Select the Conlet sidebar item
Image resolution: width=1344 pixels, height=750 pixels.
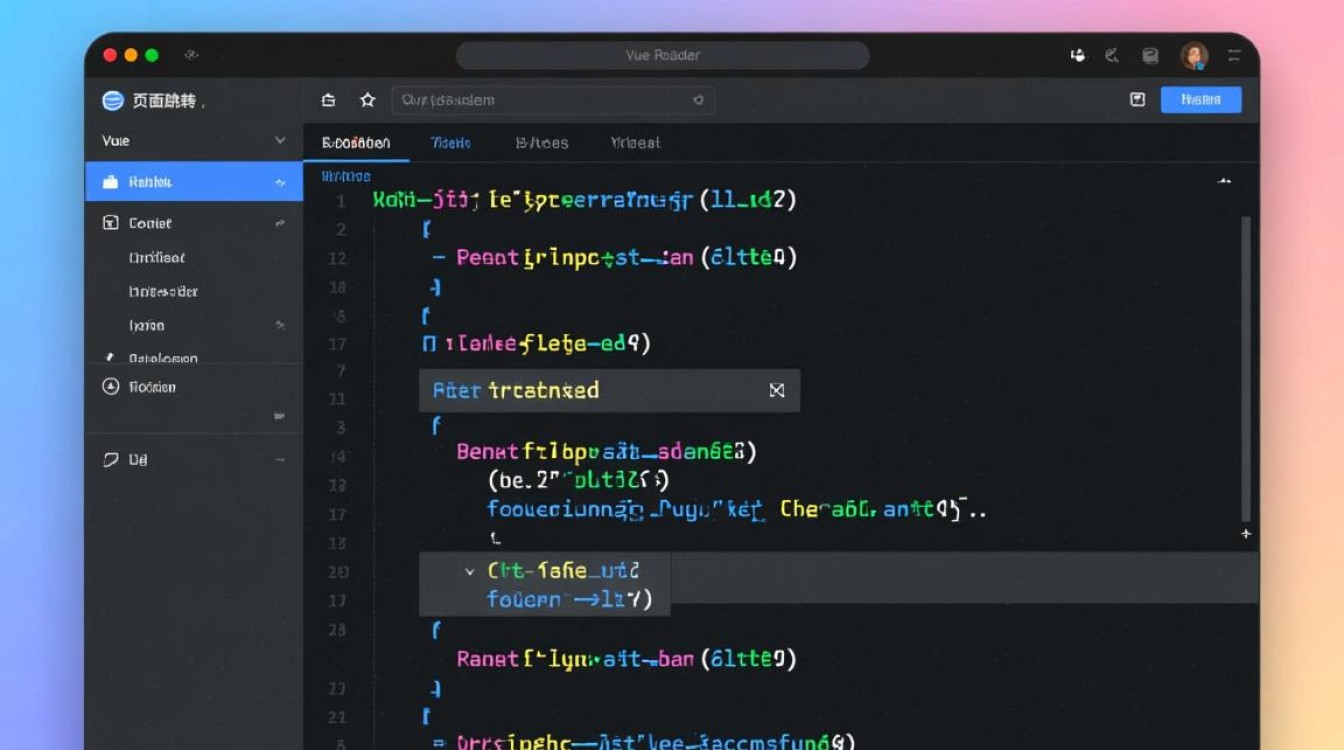[194, 223]
